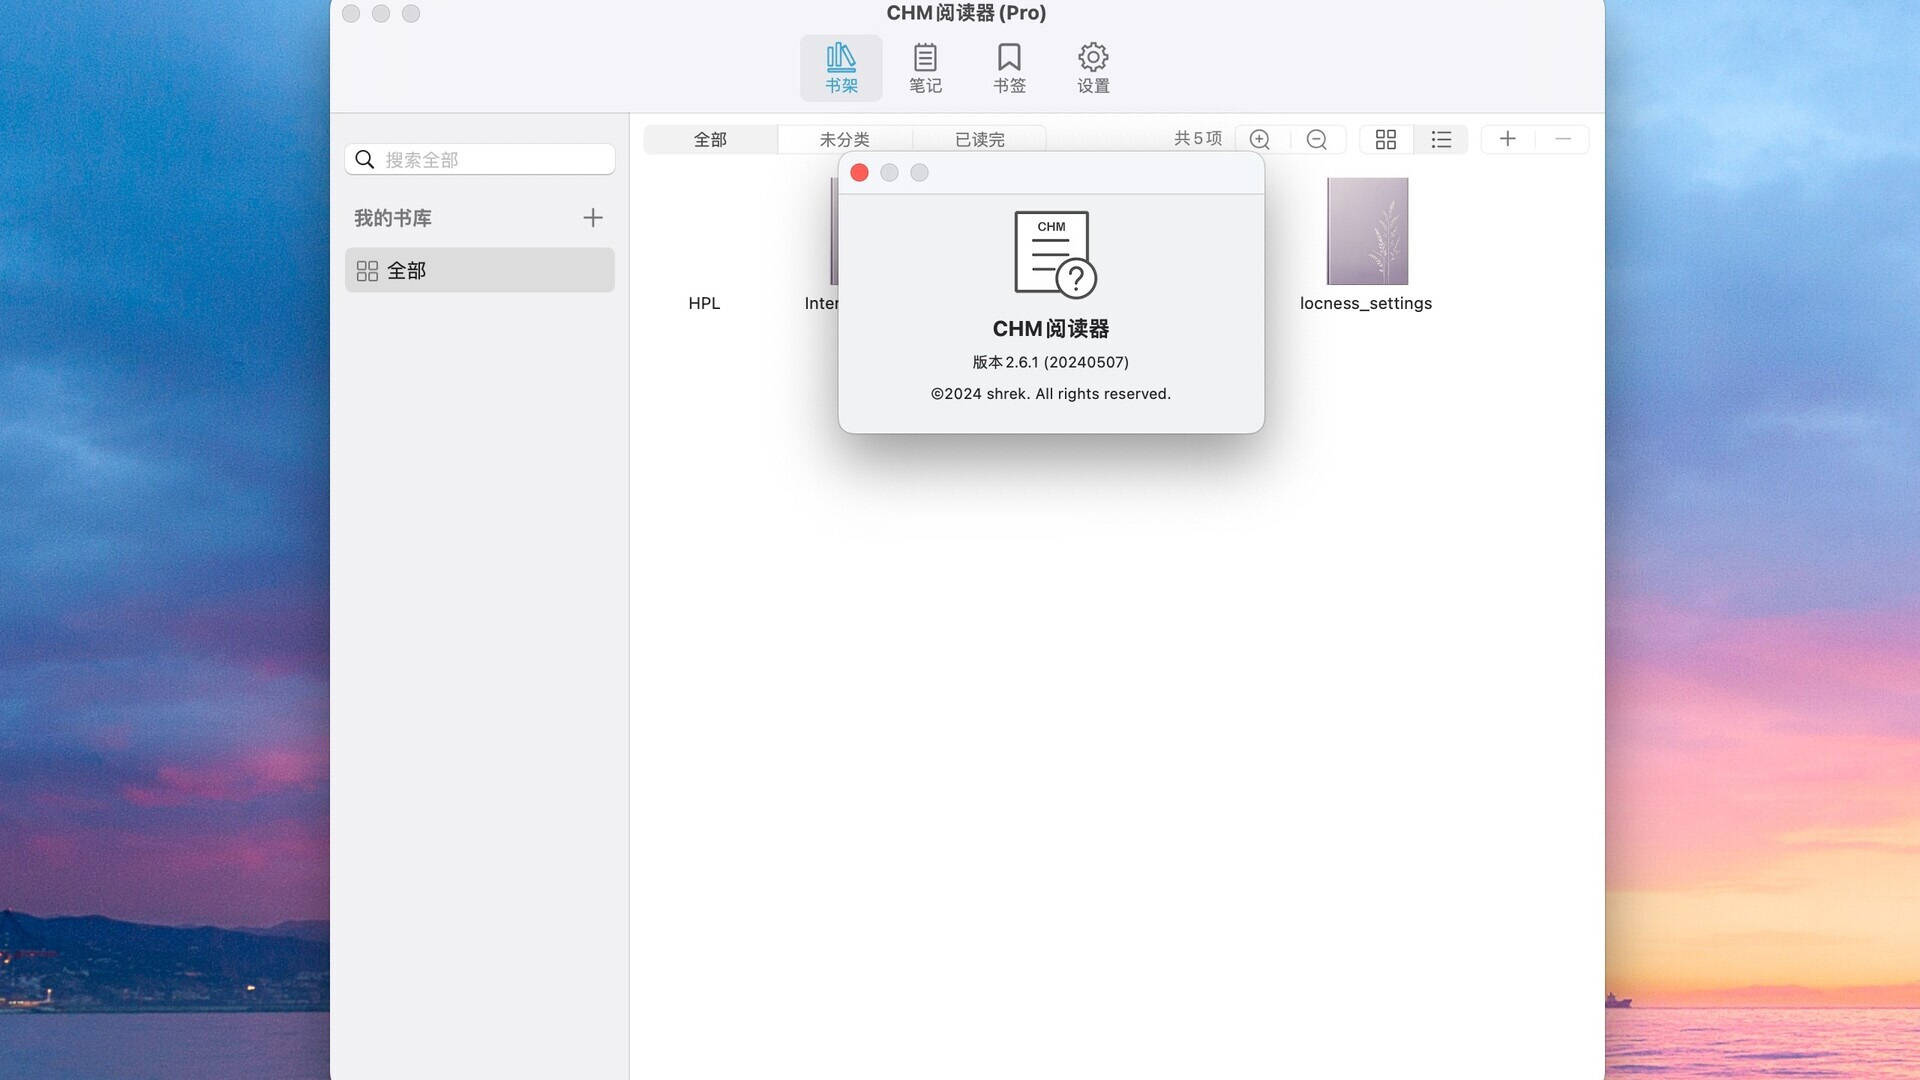Screen dimensions: 1920x1080
Task: Add a new library with the plus beside 我的书库
Action: coord(593,217)
